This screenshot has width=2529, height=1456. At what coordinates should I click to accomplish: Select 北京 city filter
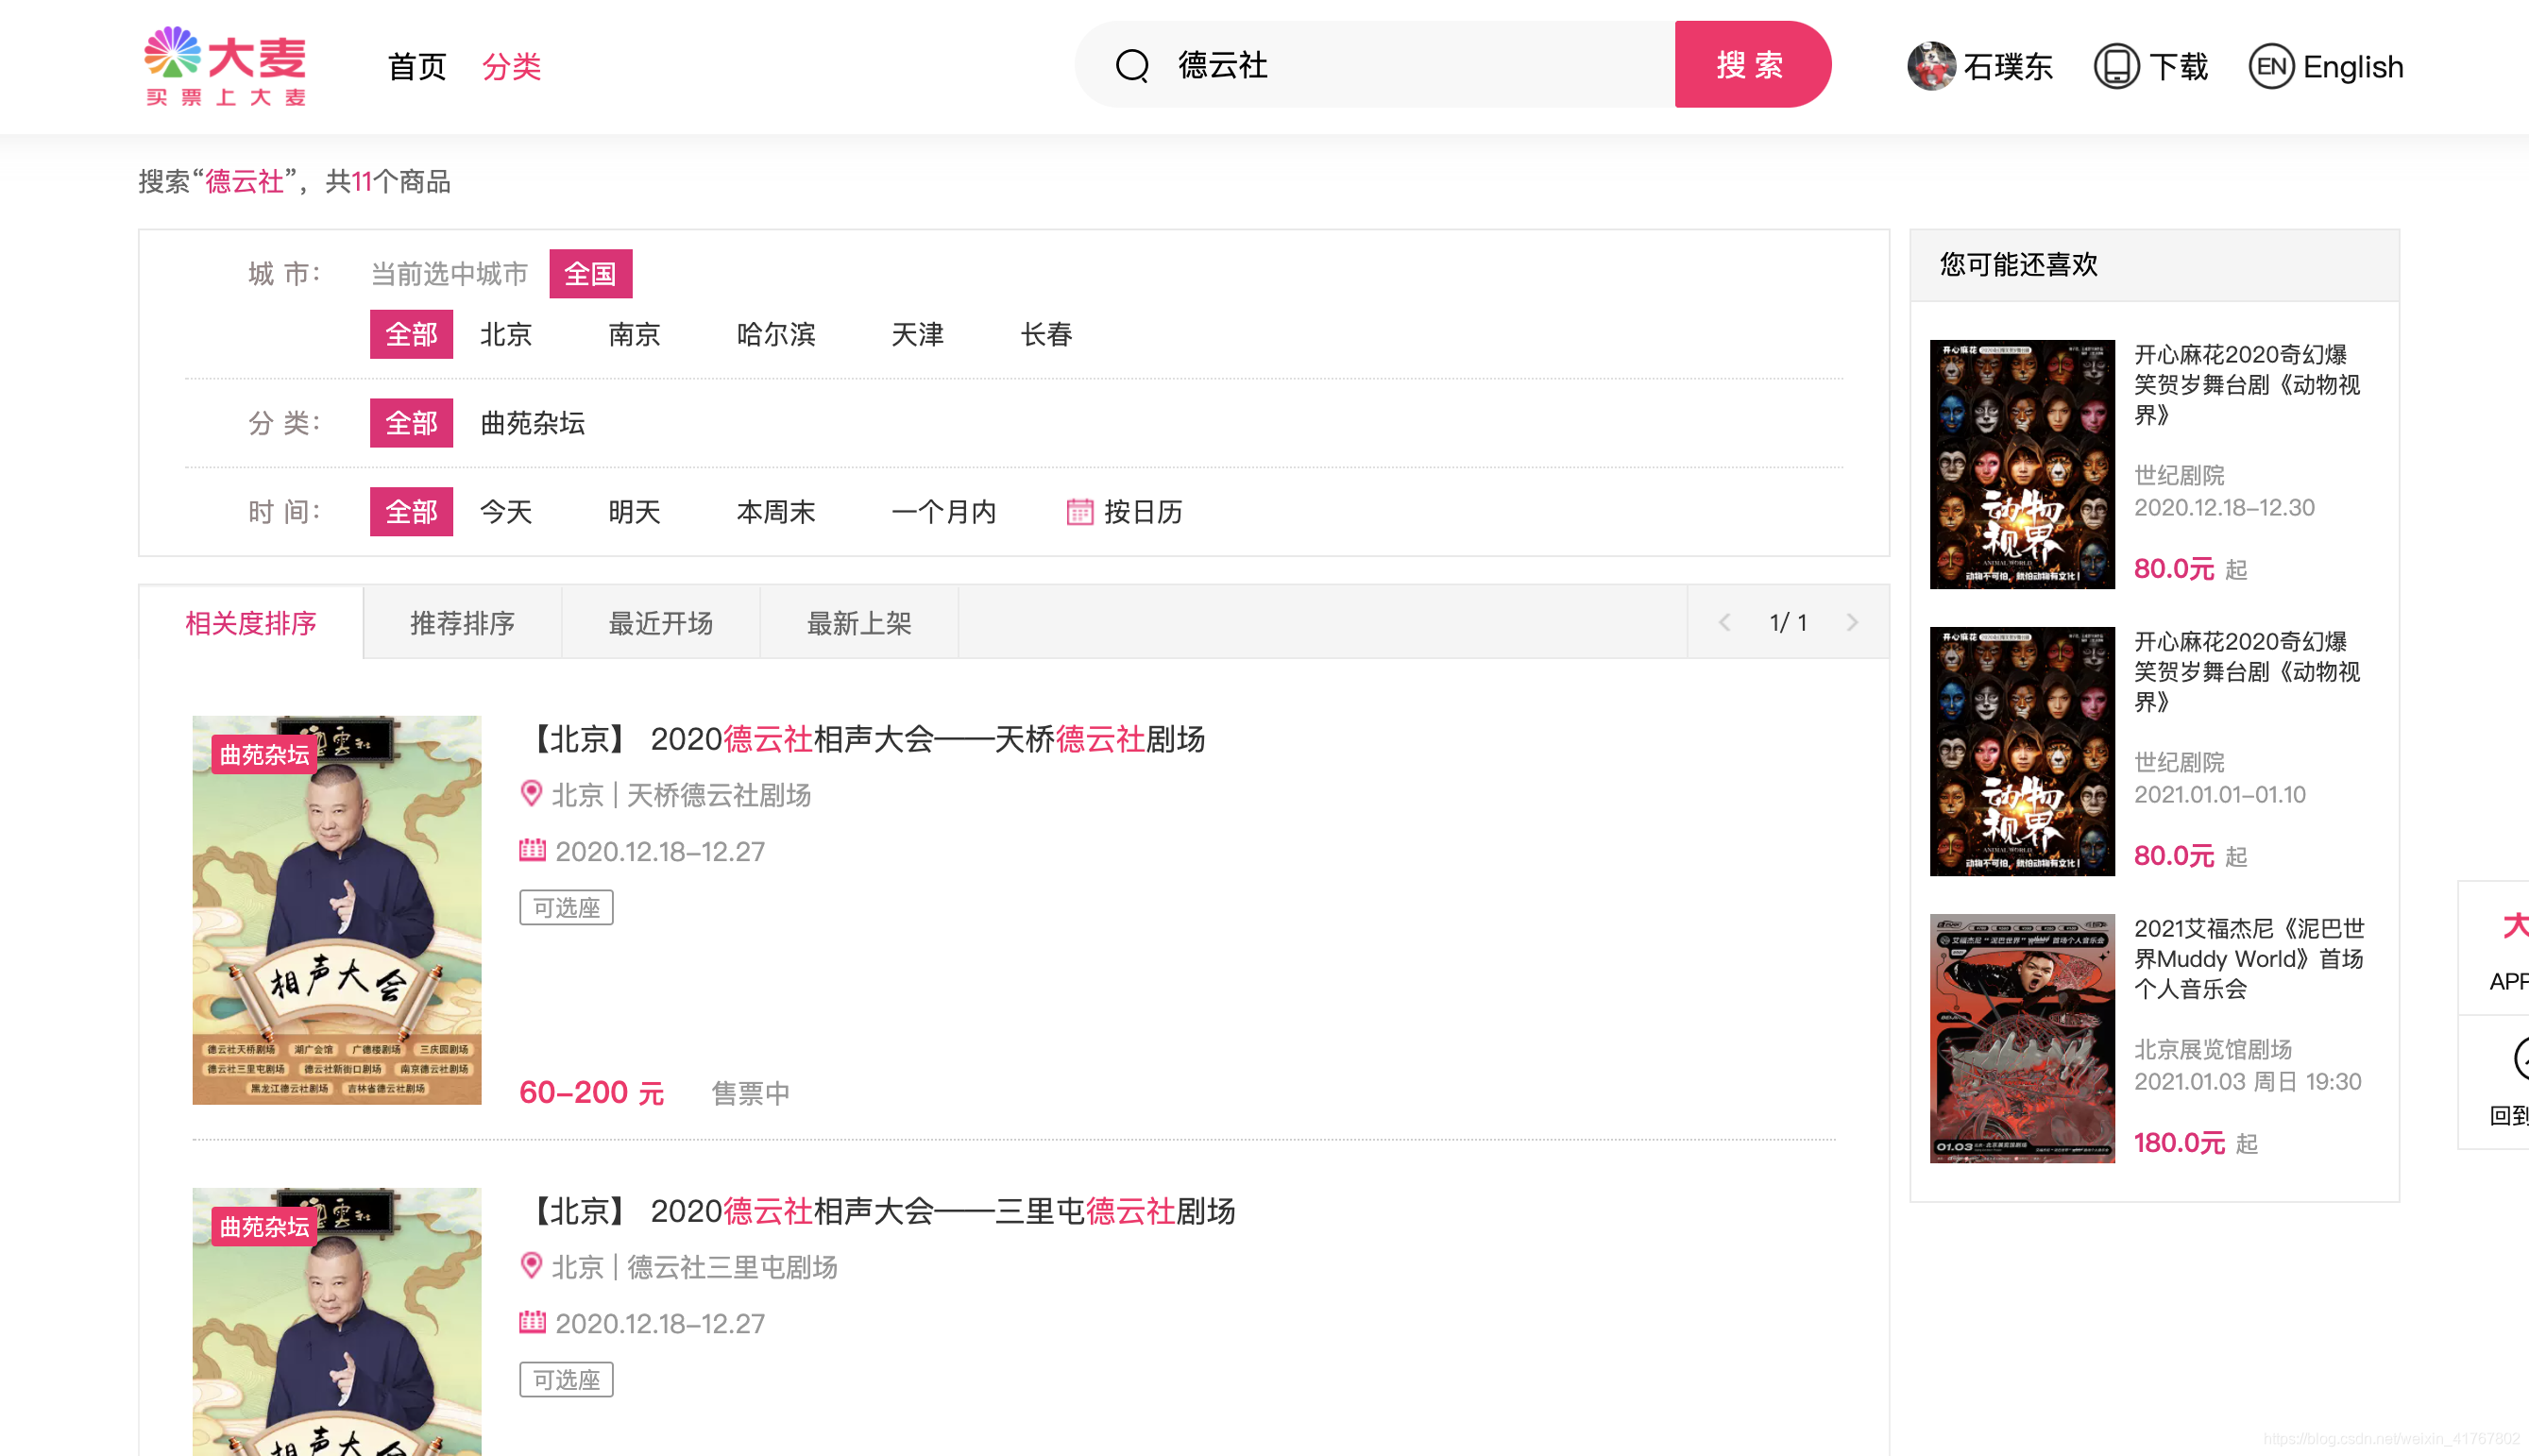[506, 334]
